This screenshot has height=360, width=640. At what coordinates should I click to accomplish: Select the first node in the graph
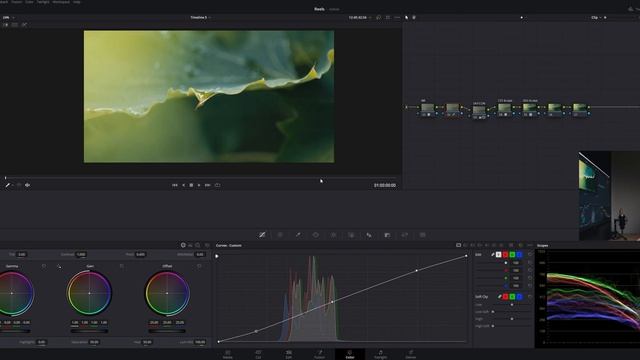point(427,109)
